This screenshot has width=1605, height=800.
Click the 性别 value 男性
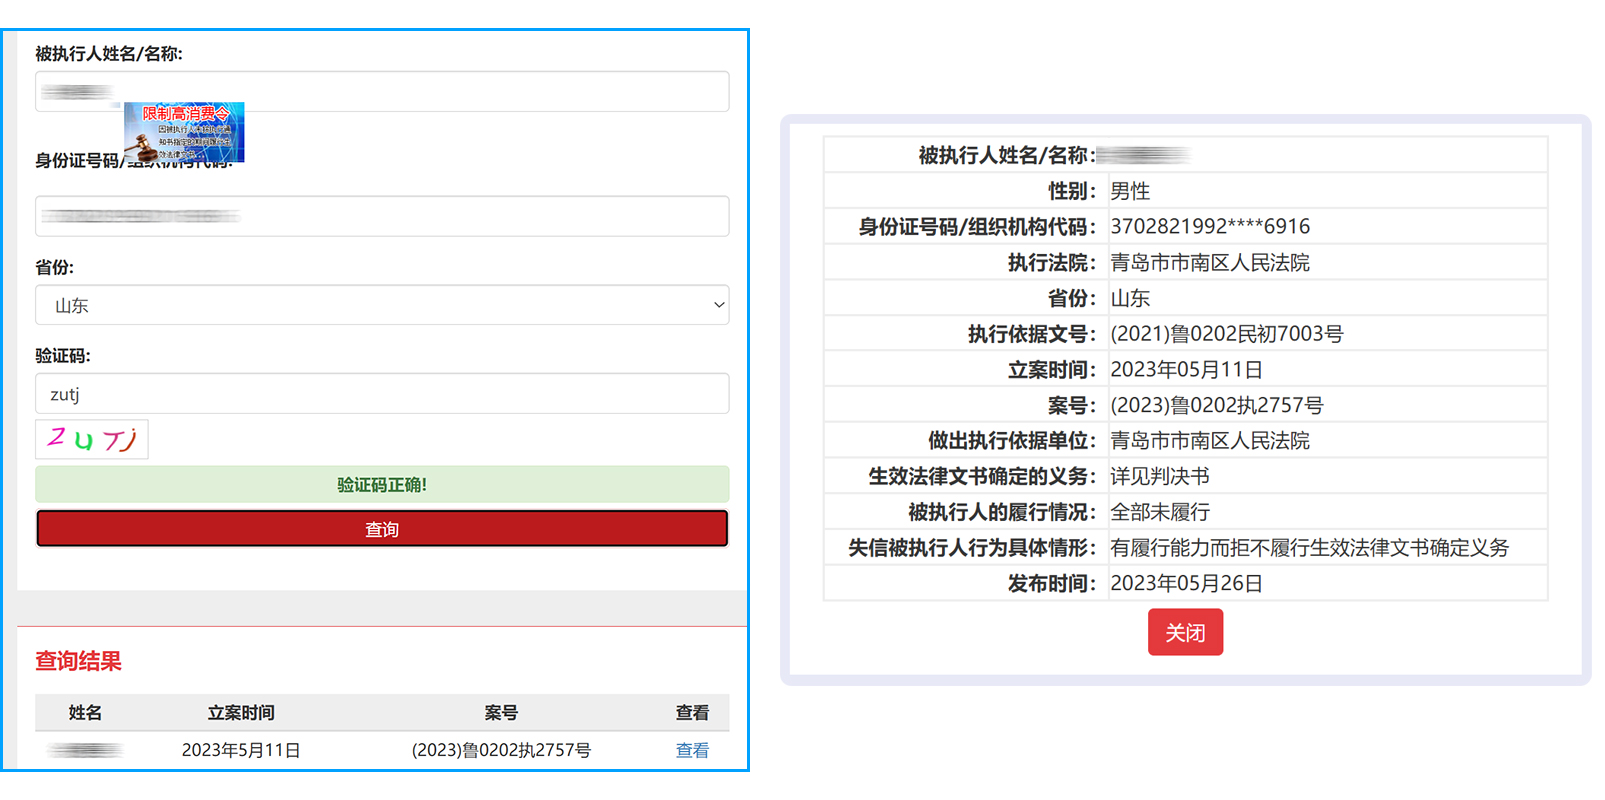click(1130, 191)
